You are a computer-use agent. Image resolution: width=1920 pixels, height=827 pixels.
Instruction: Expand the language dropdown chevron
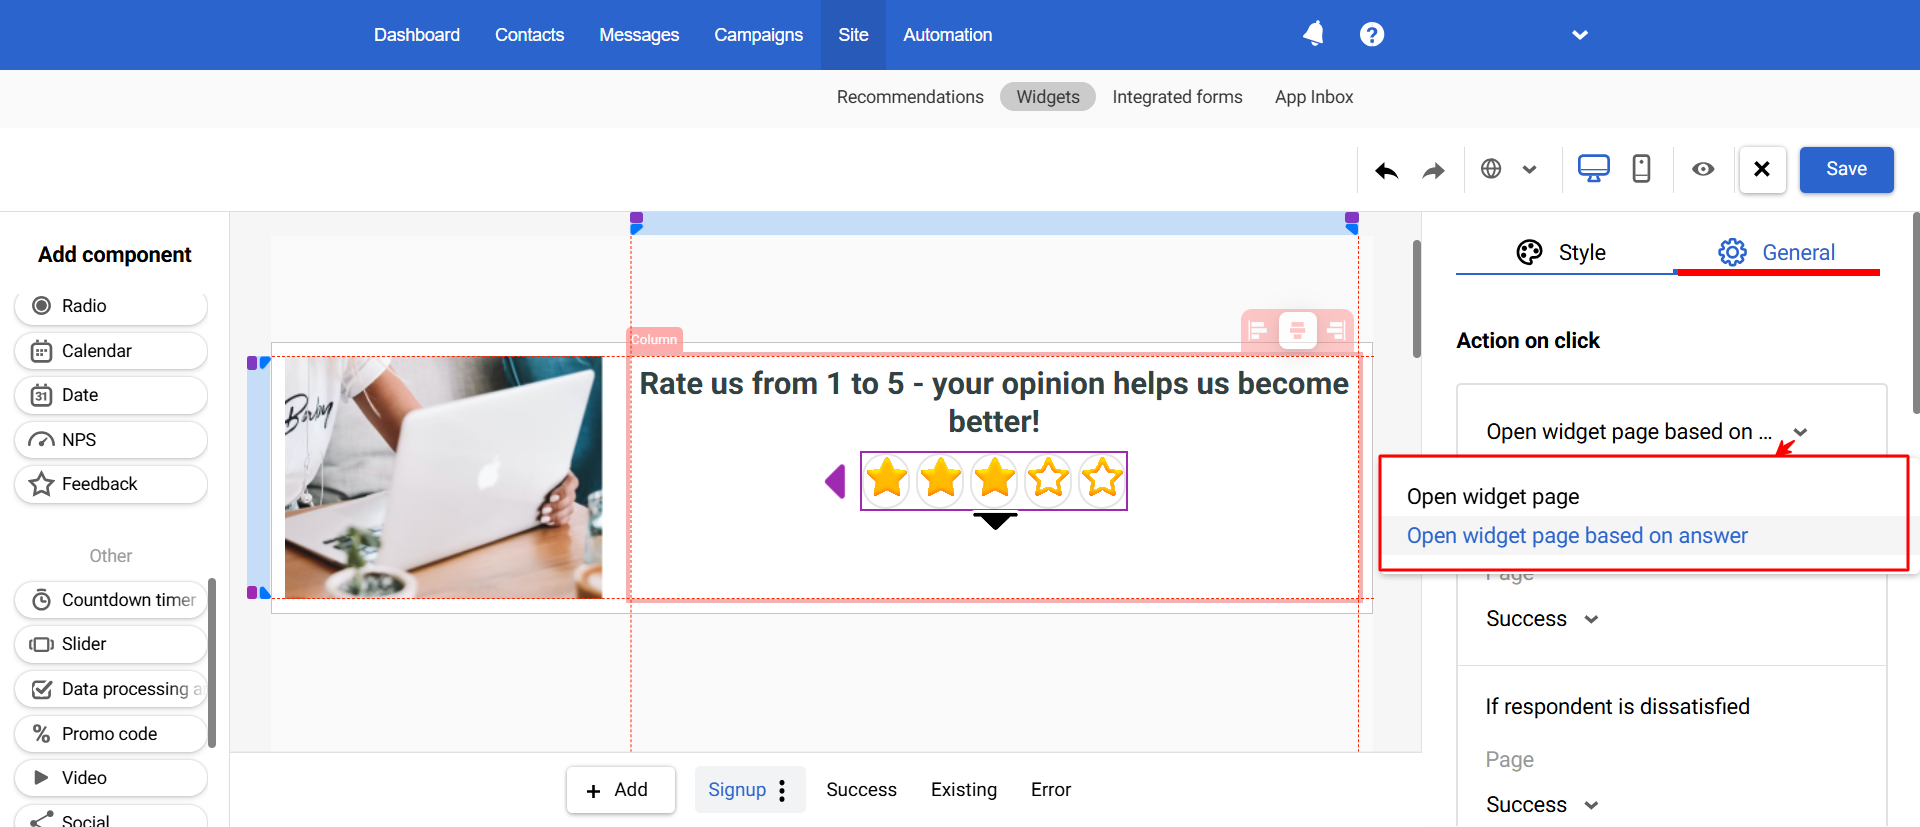click(1529, 170)
